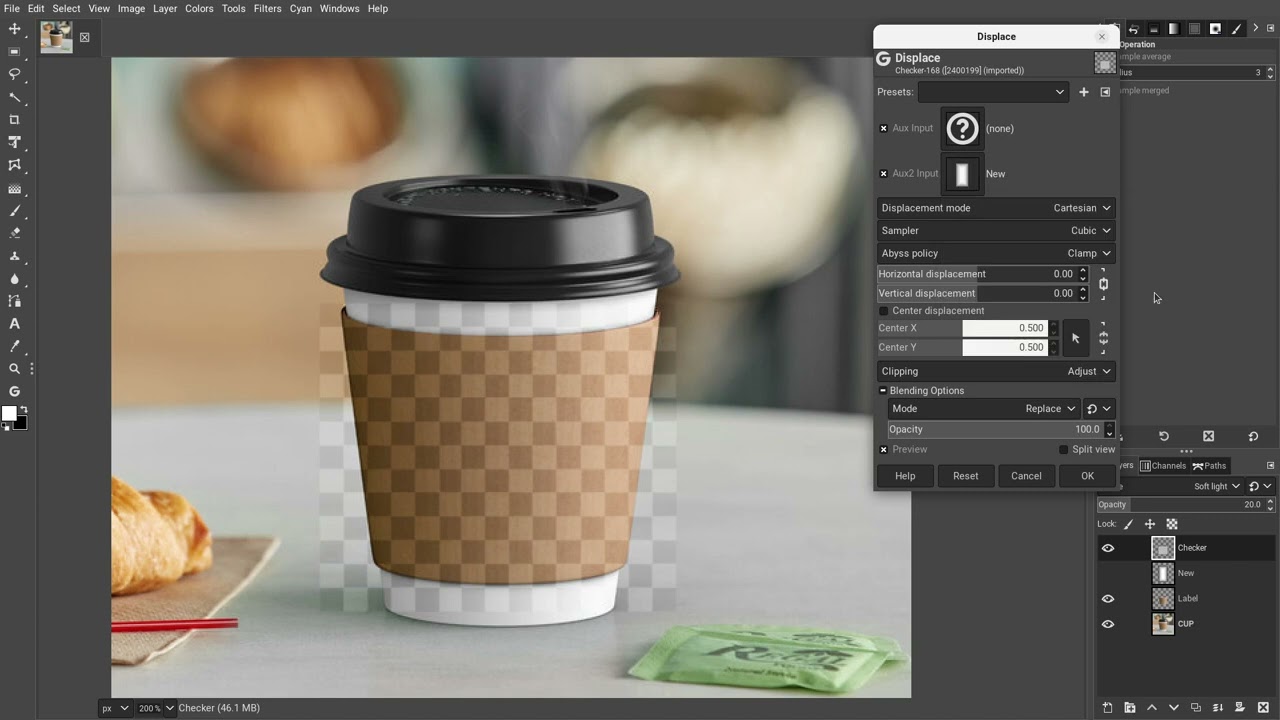Open the Presets dropdown

[993, 92]
